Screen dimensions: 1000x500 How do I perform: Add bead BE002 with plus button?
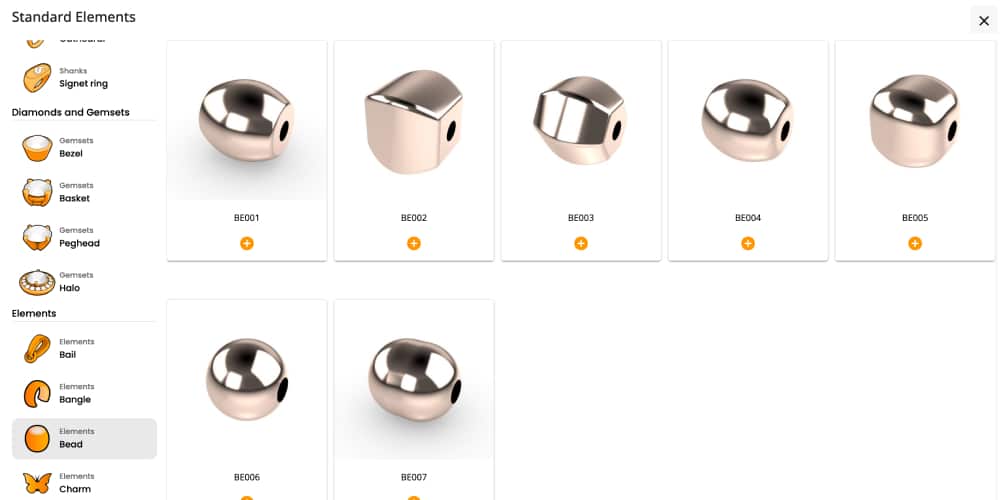414,243
